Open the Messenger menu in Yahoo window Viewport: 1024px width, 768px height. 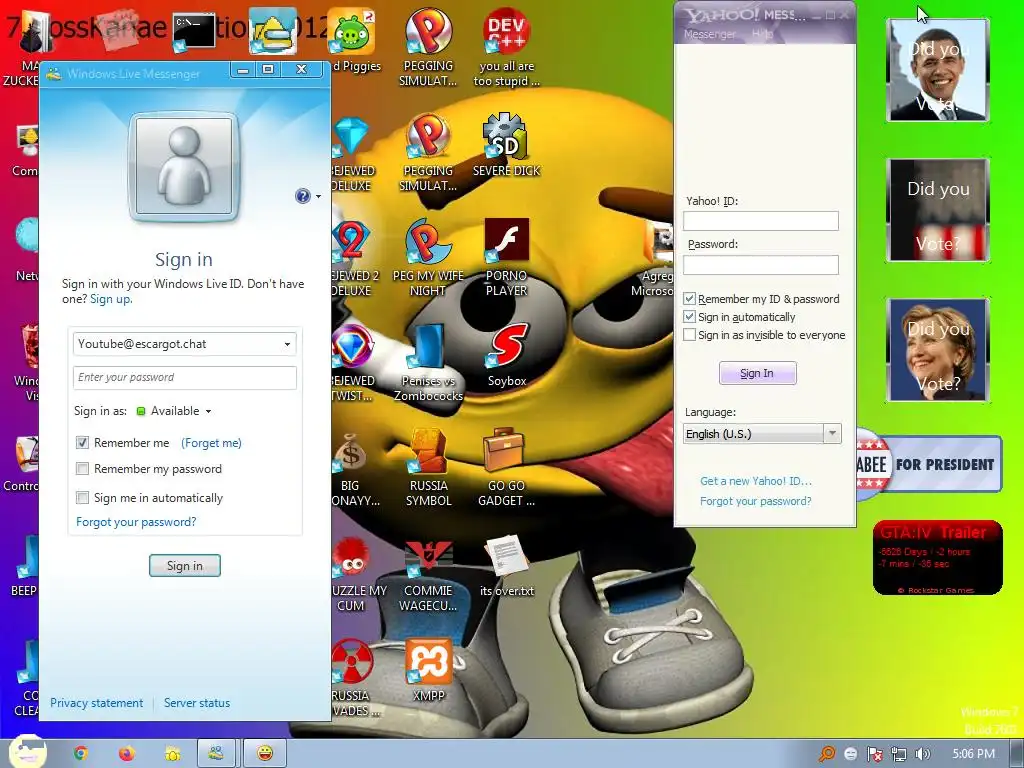point(709,34)
